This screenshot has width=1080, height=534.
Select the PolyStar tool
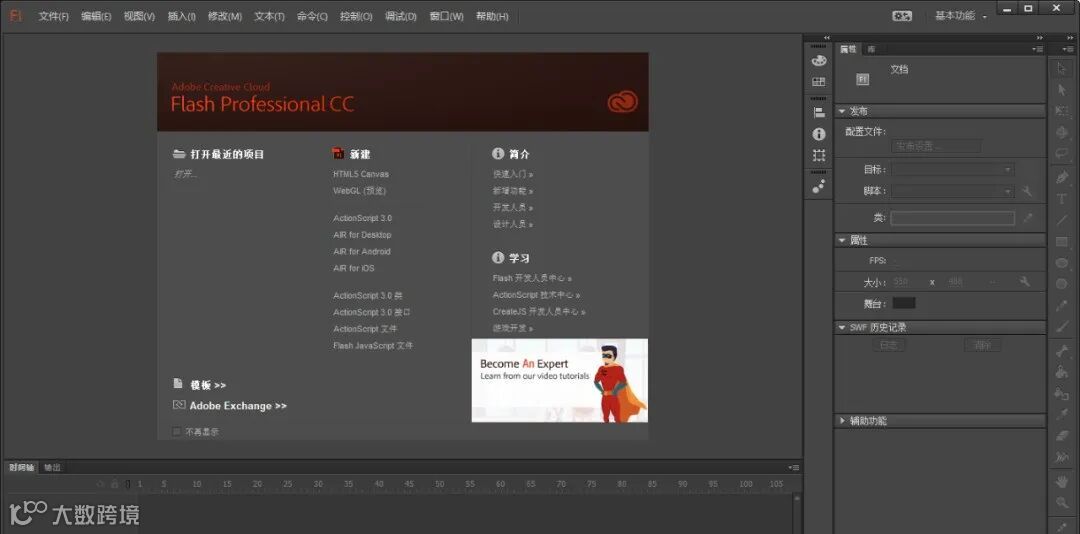tap(1061, 284)
